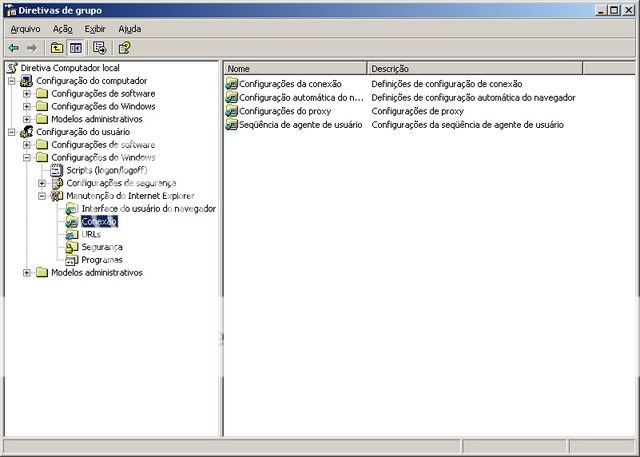Screen dimensions: 640x457
Task: Click the Forward arrow toolbar button
Action: point(32,48)
